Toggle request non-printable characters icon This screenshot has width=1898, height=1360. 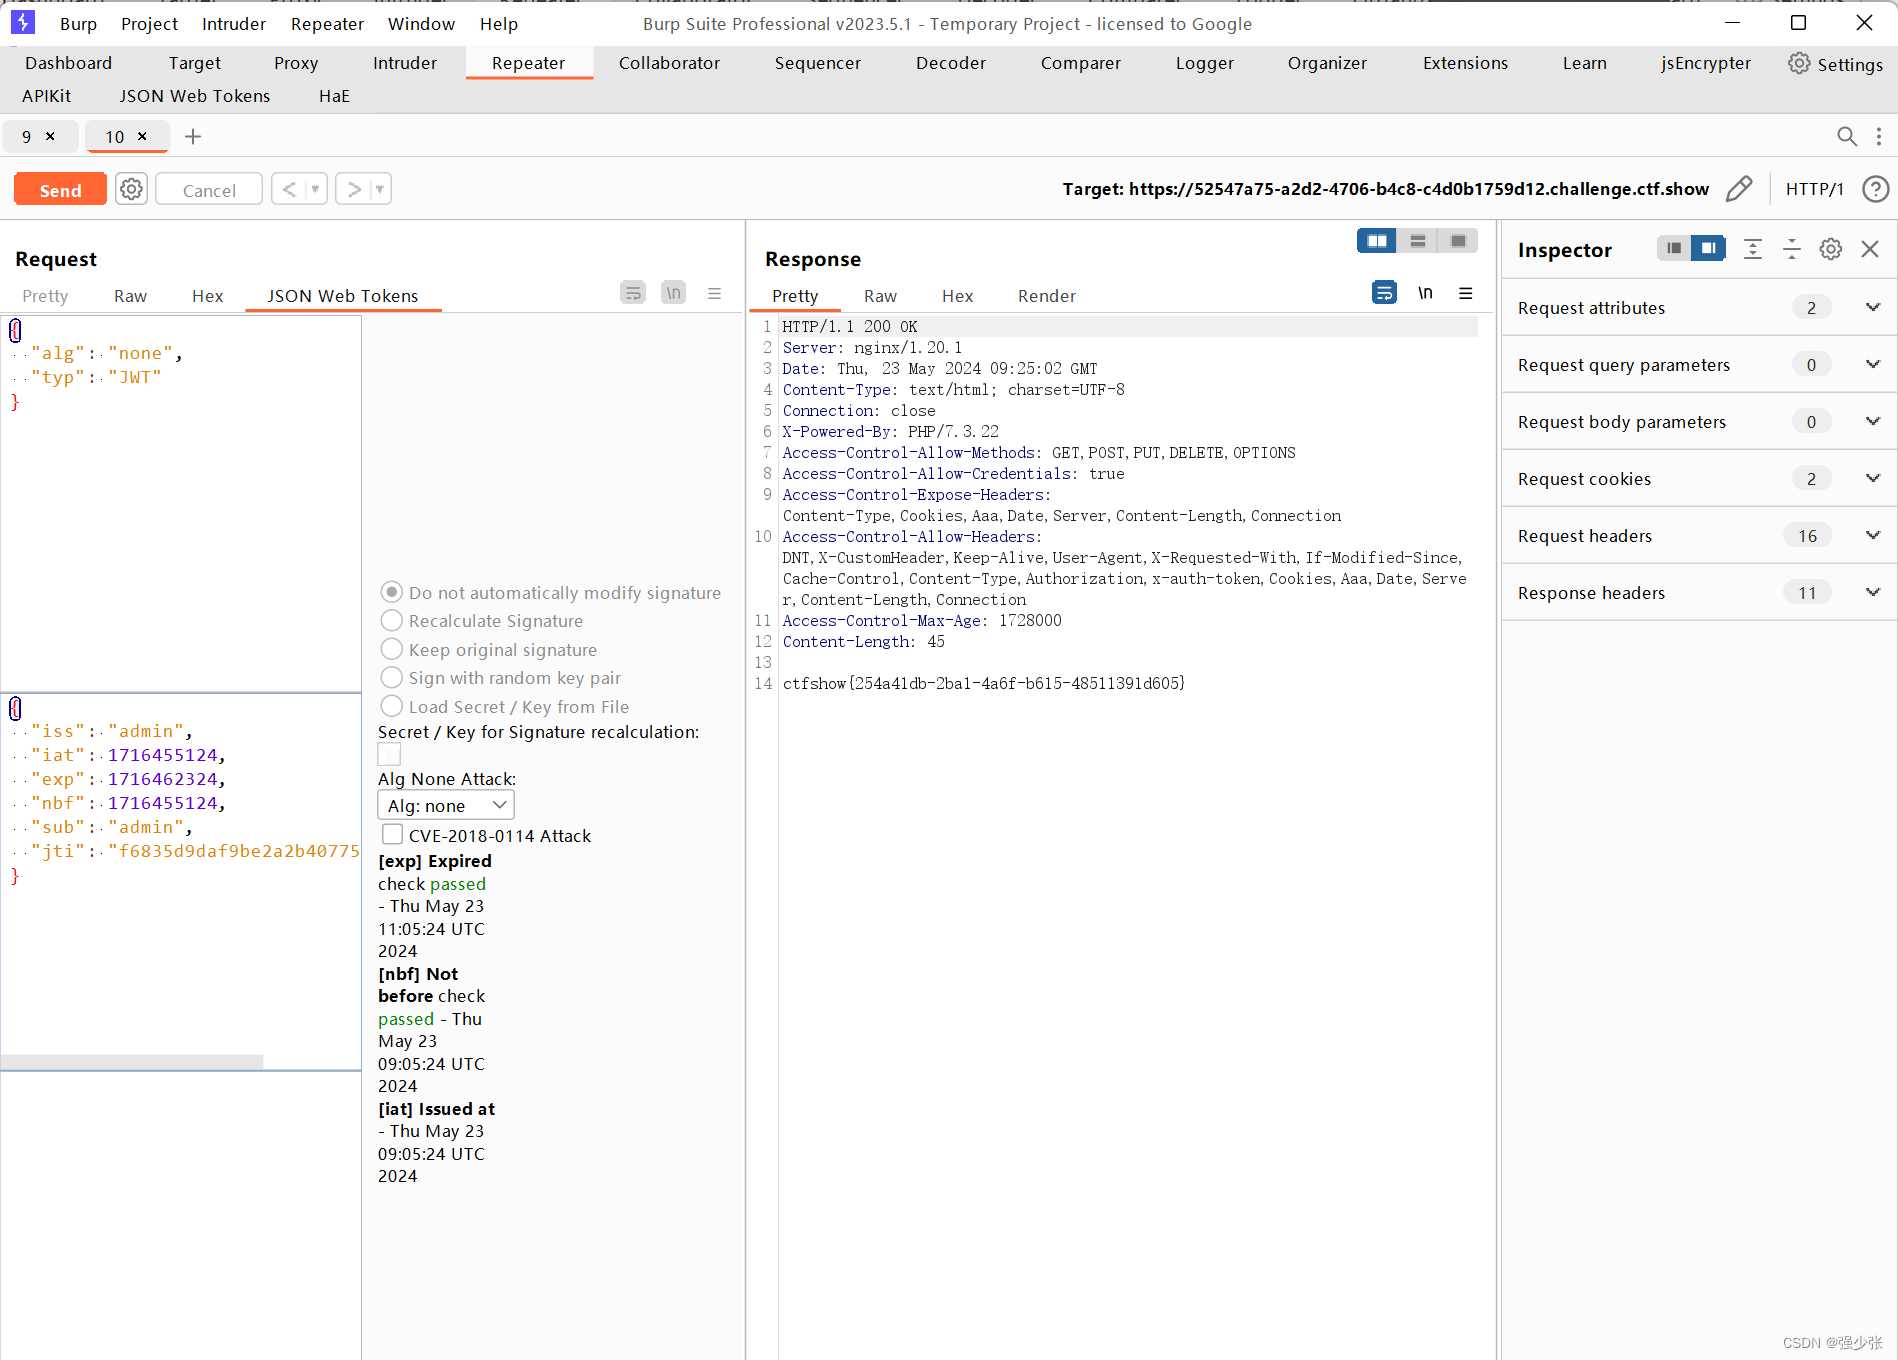(x=673, y=293)
